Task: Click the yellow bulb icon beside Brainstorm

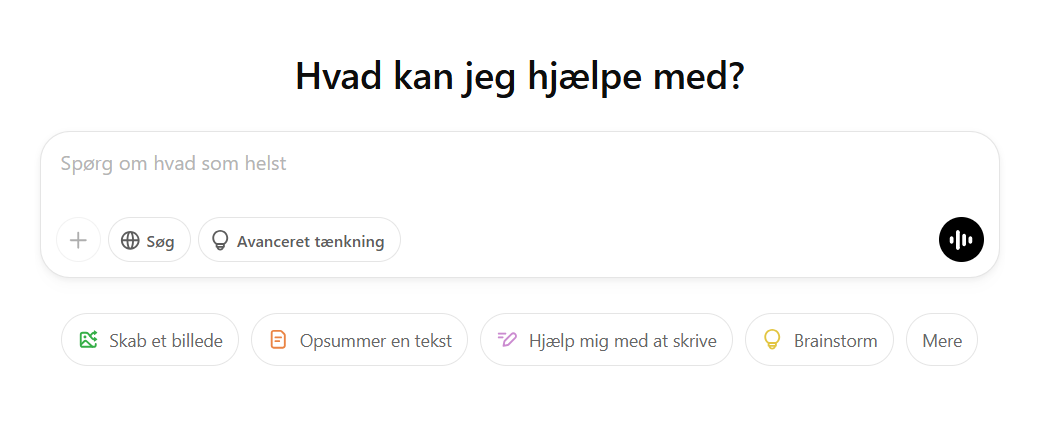Action: pyautogui.click(x=771, y=340)
